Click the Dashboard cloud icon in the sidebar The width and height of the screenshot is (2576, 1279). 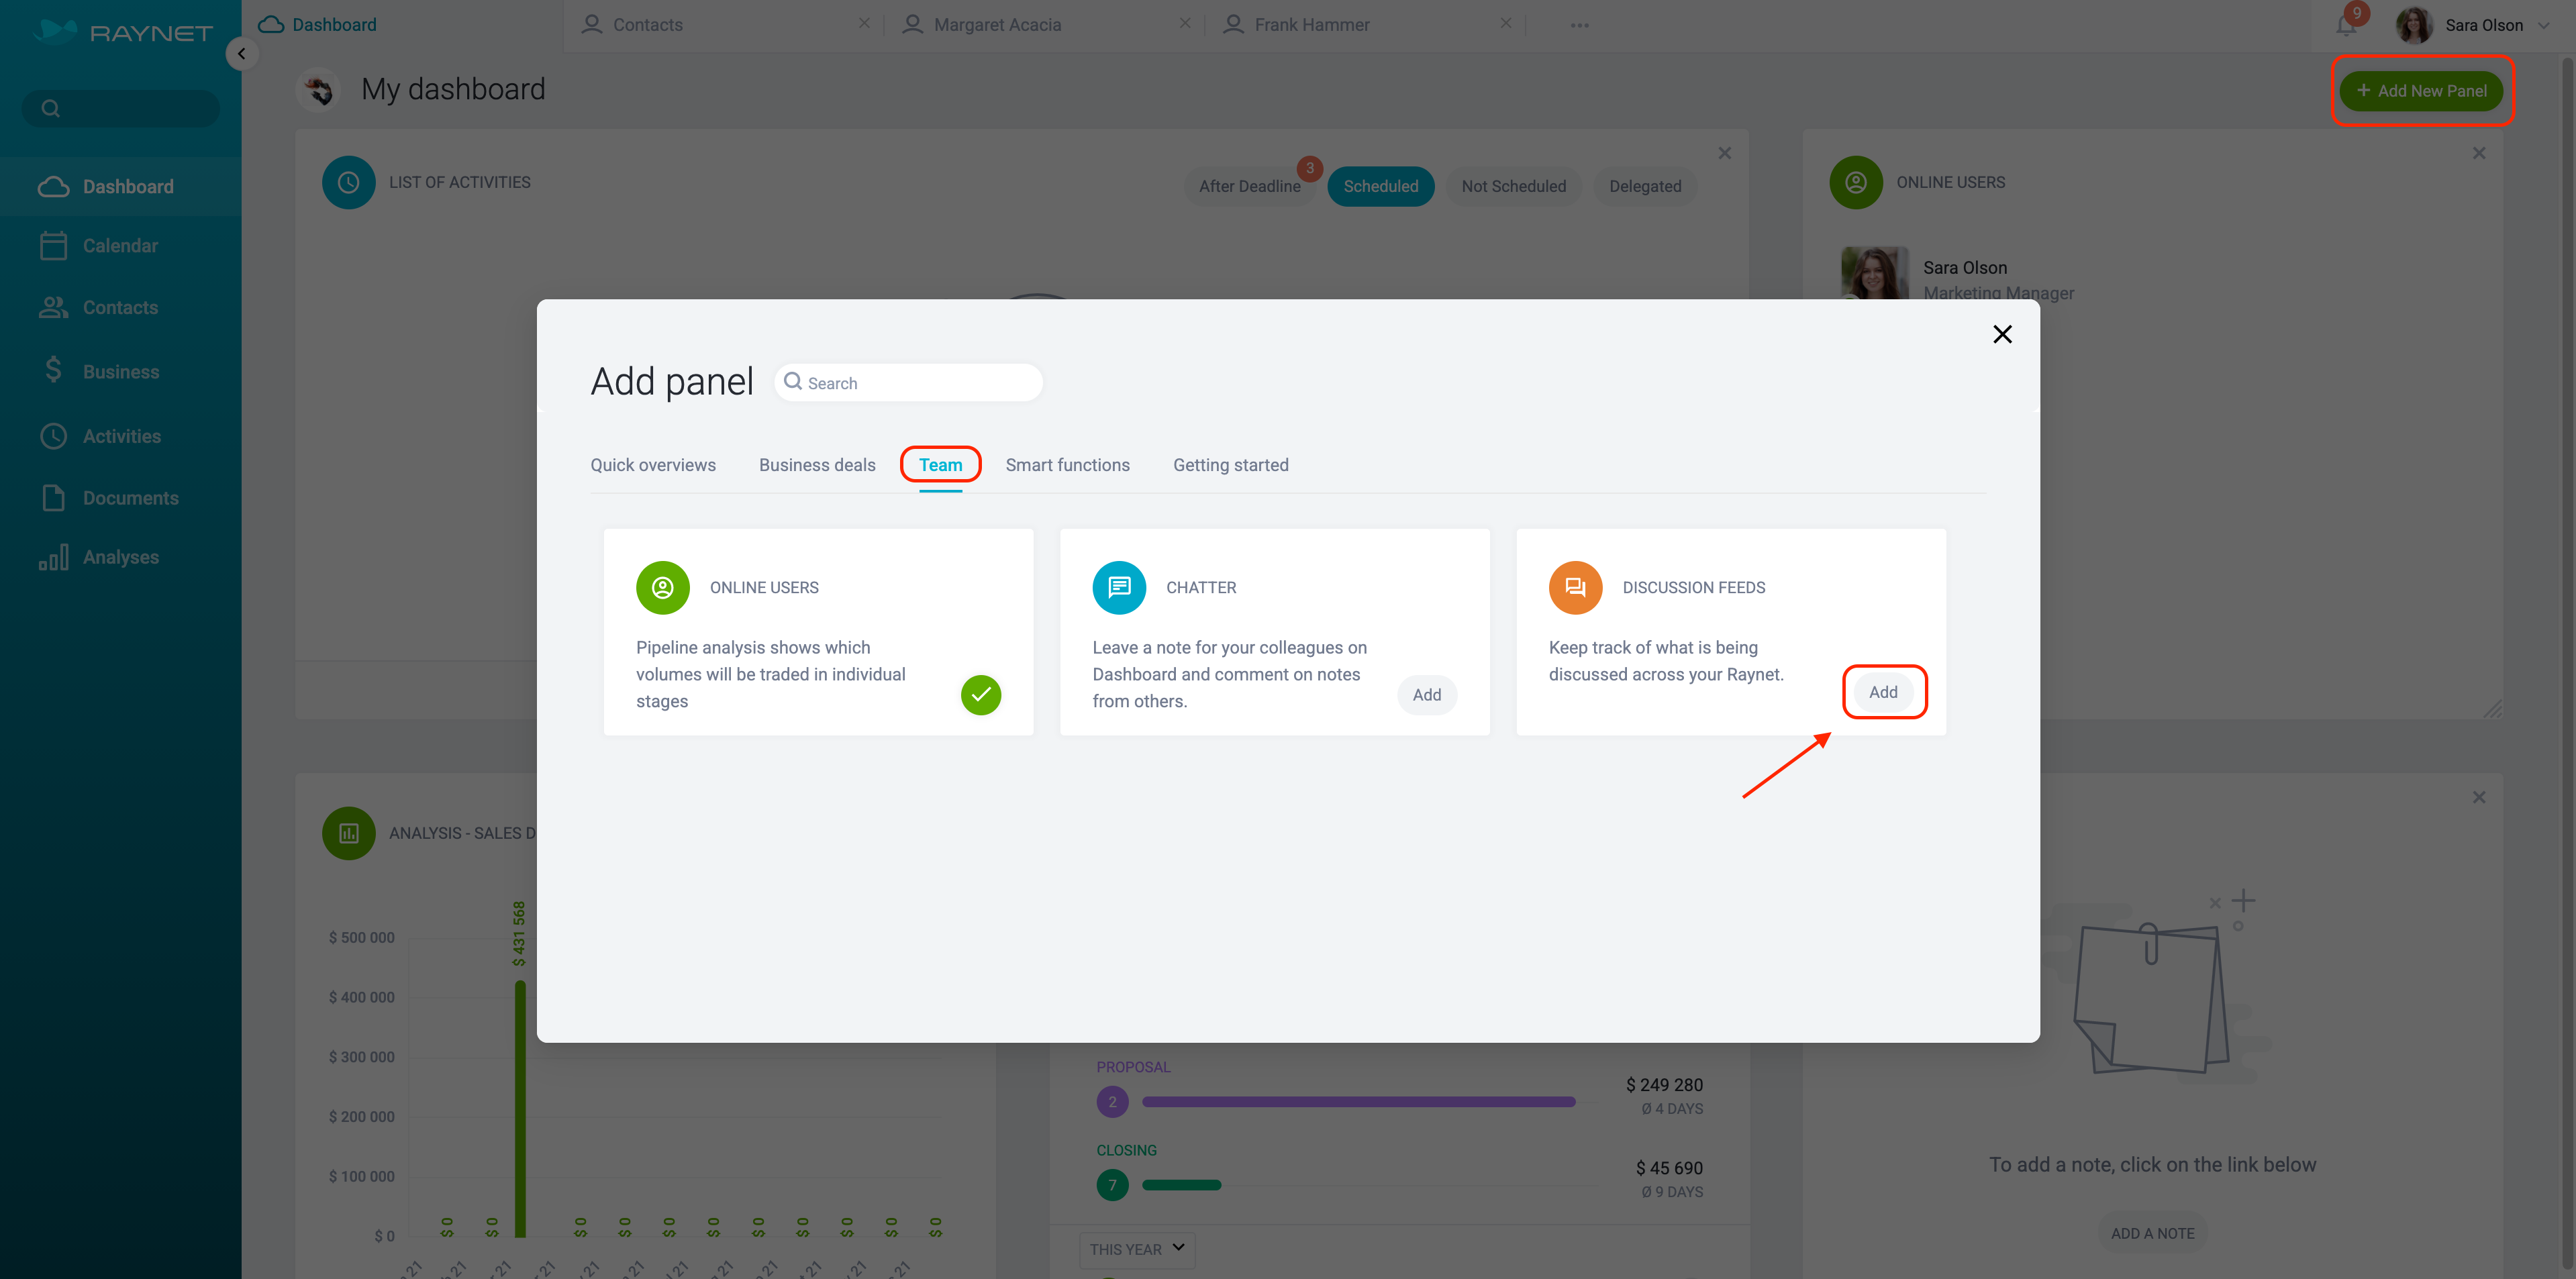pyautogui.click(x=53, y=187)
